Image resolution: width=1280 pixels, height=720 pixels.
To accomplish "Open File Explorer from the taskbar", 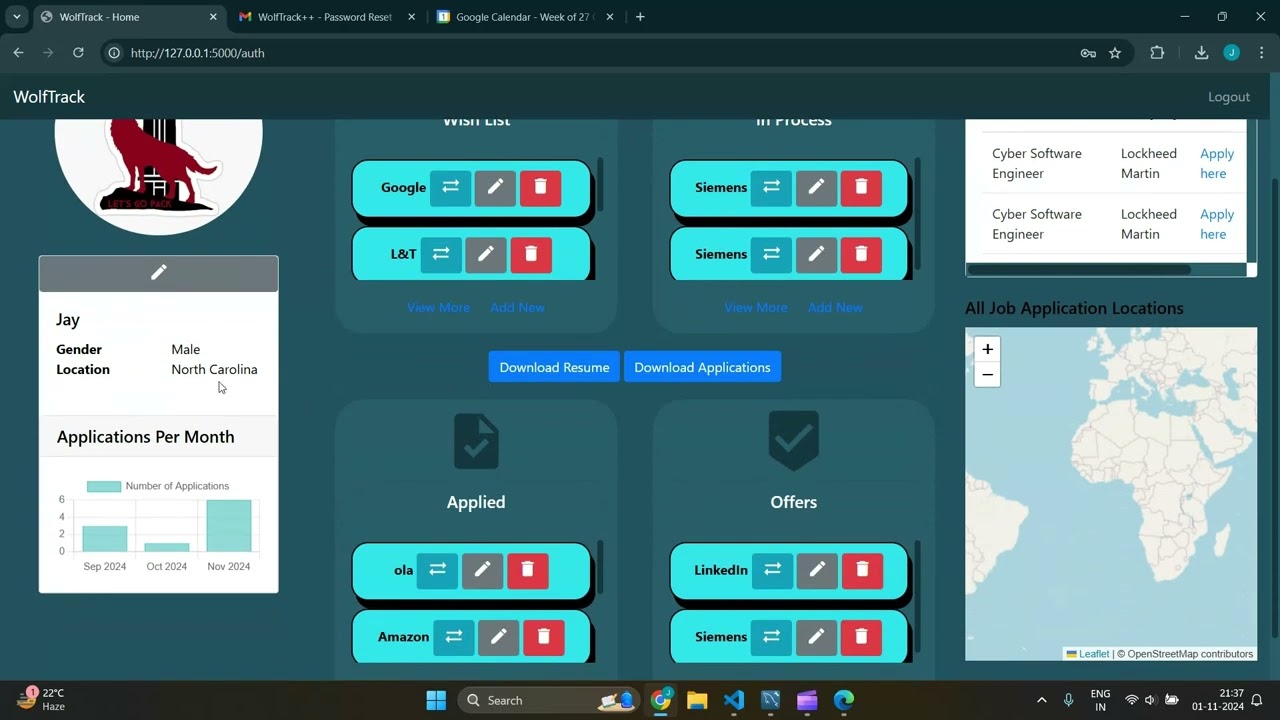I will 697,700.
